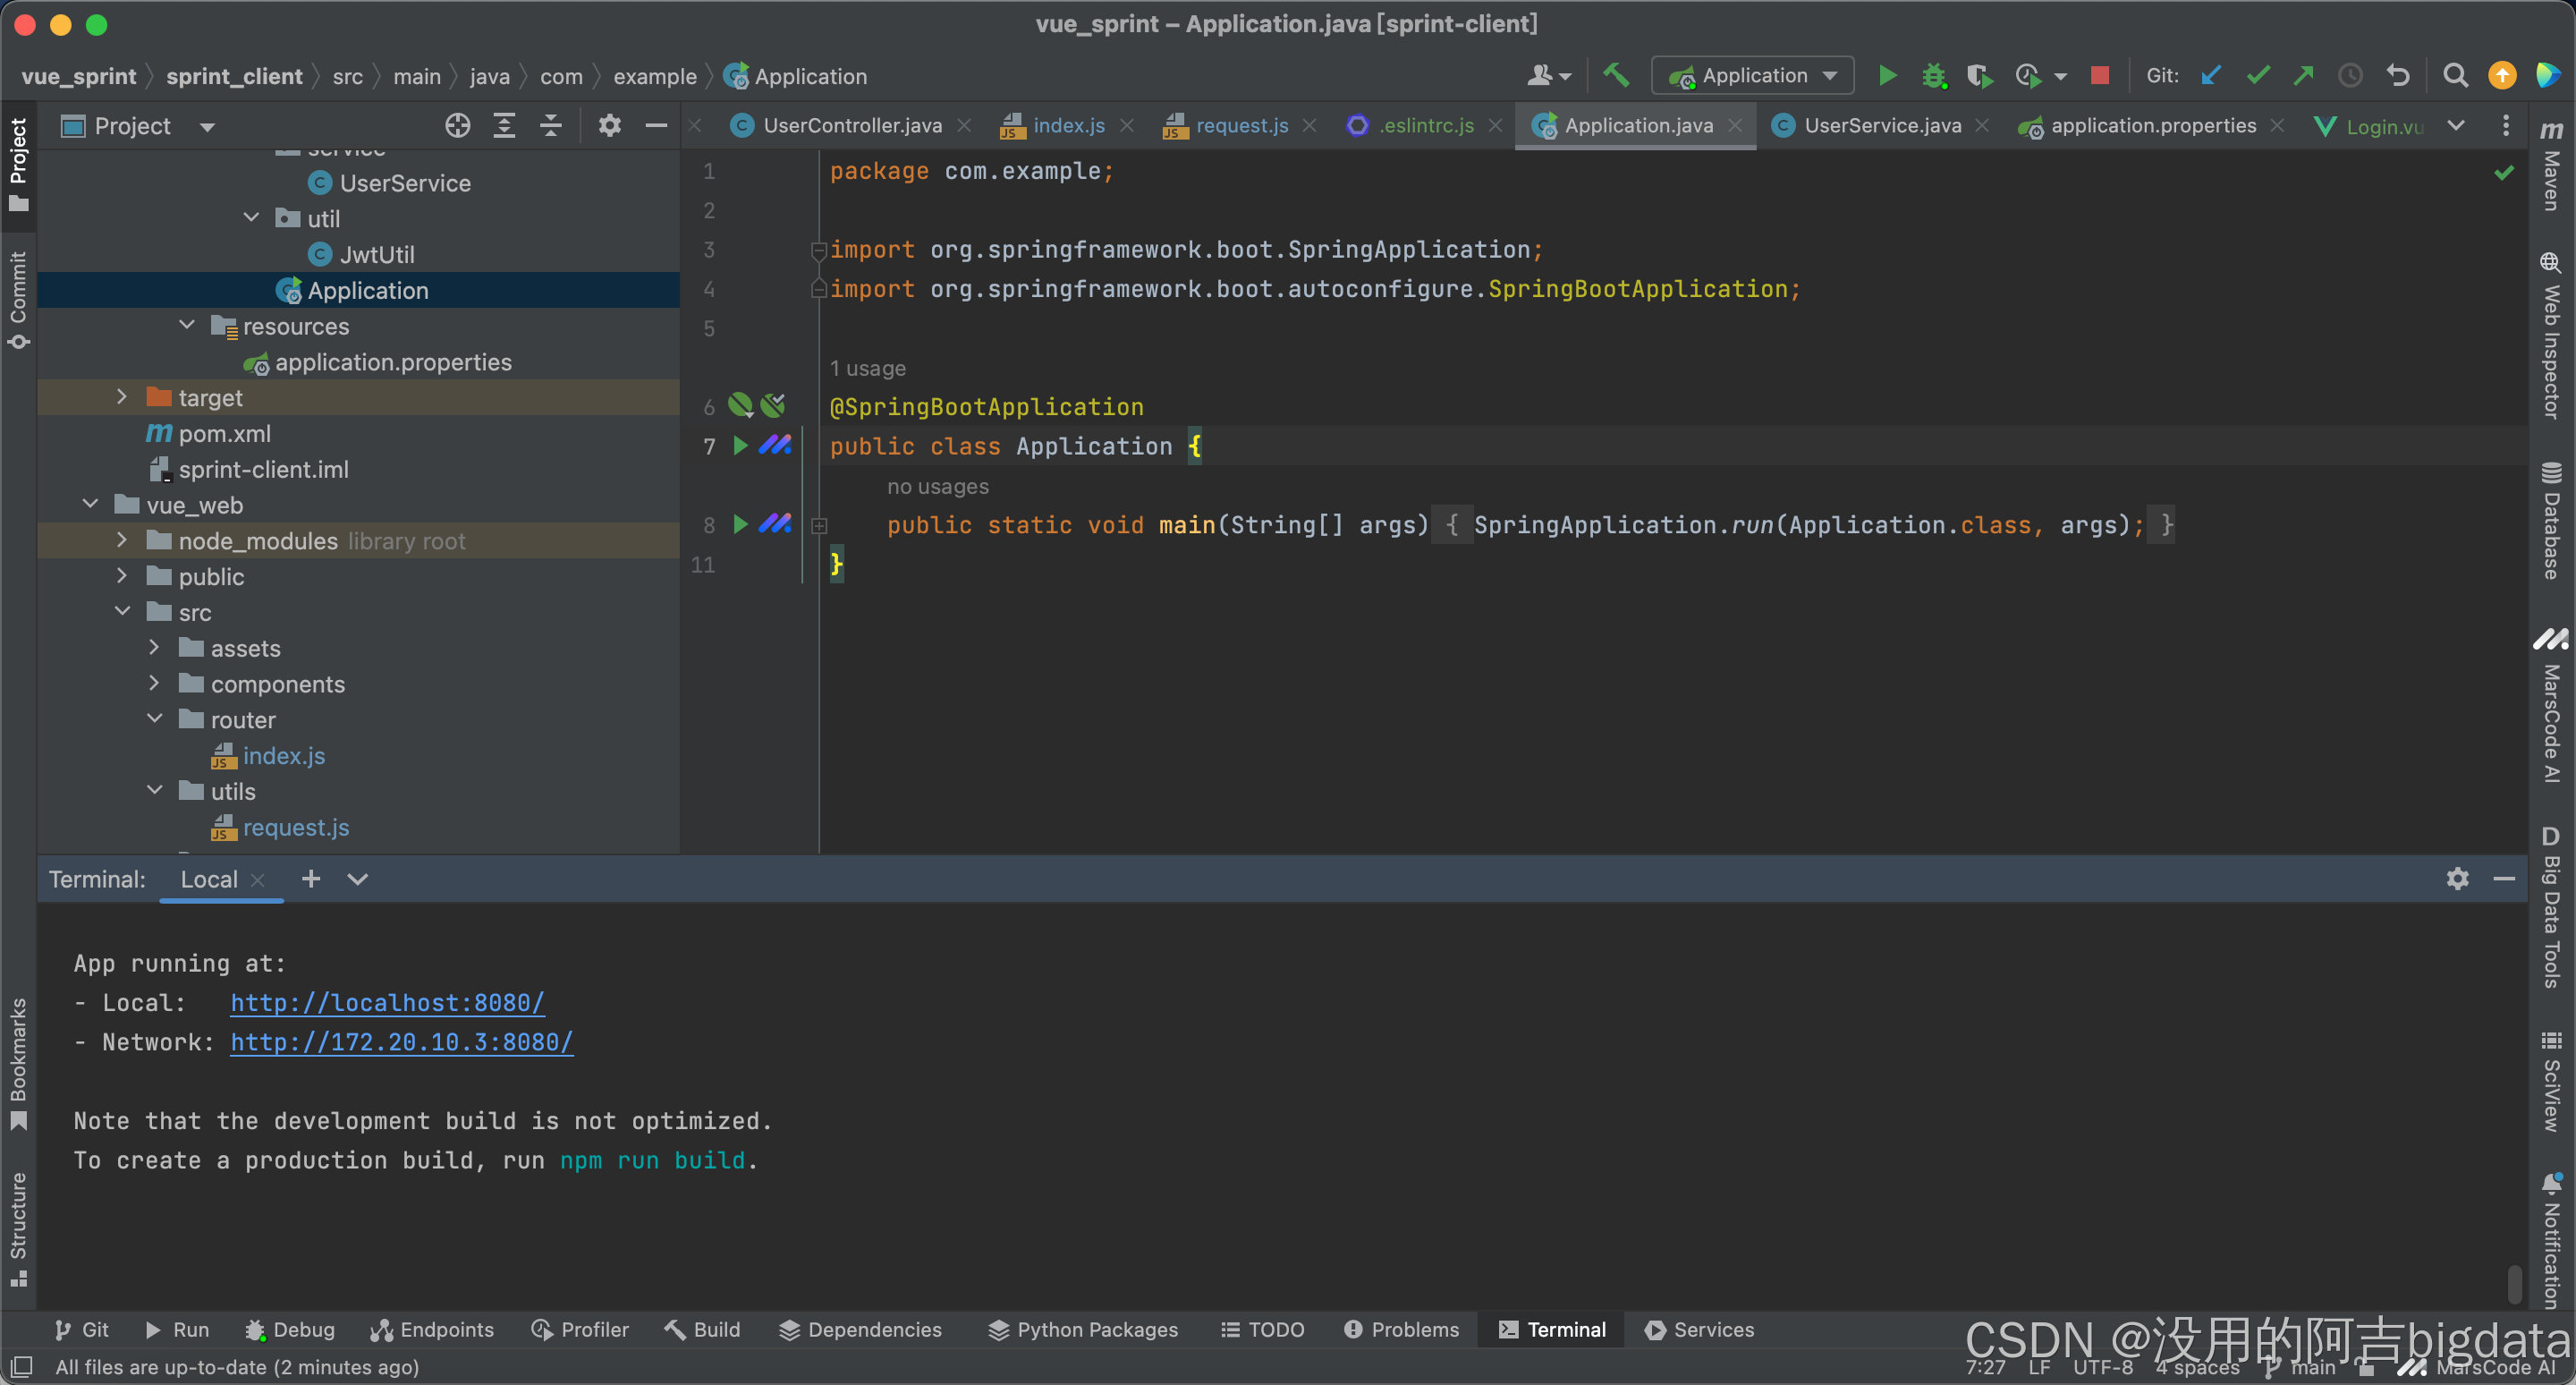Click run gutter arrow beside class Application
The height and width of the screenshot is (1385, 2576).
pos(740,445)
